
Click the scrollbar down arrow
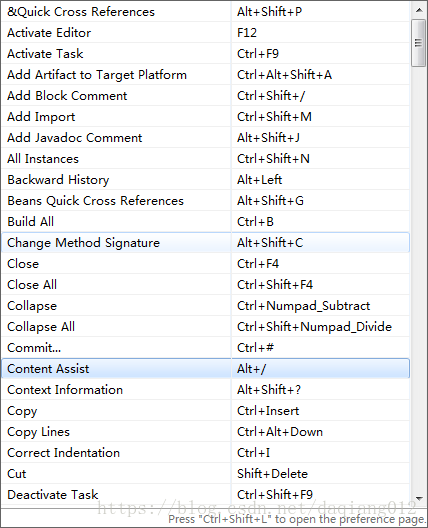tap(419, 498)
